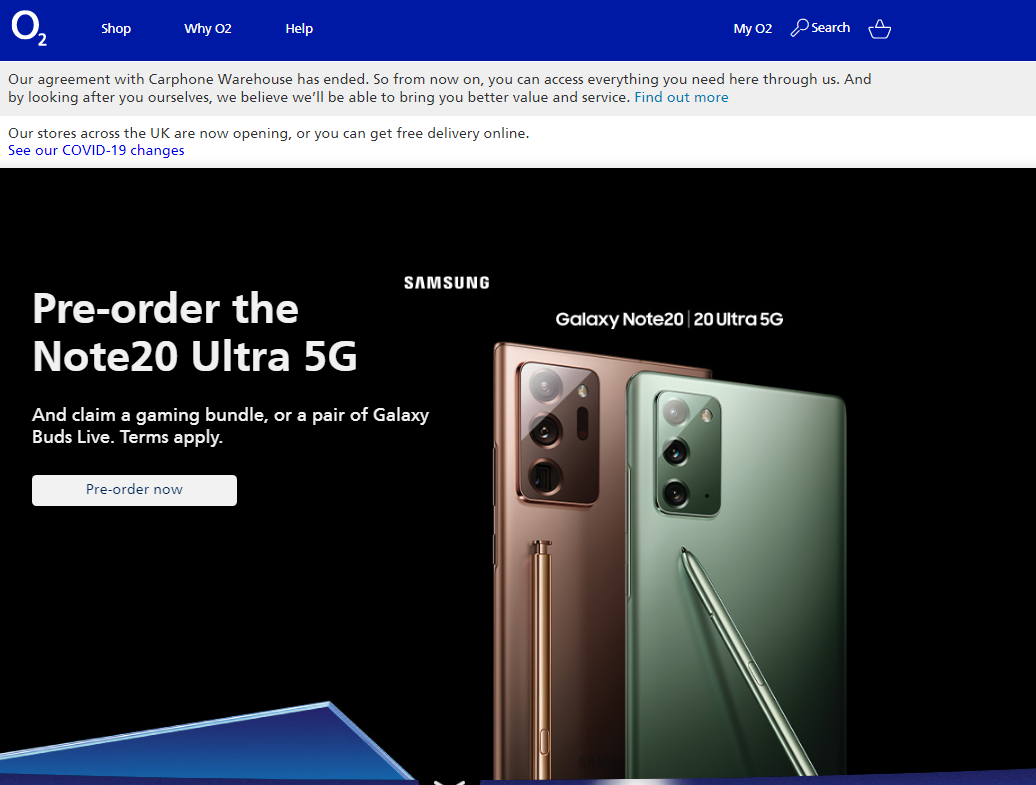Click the down chevron below the banner
The width and height of the screenshot is (1036, 785).
(449, 782)
